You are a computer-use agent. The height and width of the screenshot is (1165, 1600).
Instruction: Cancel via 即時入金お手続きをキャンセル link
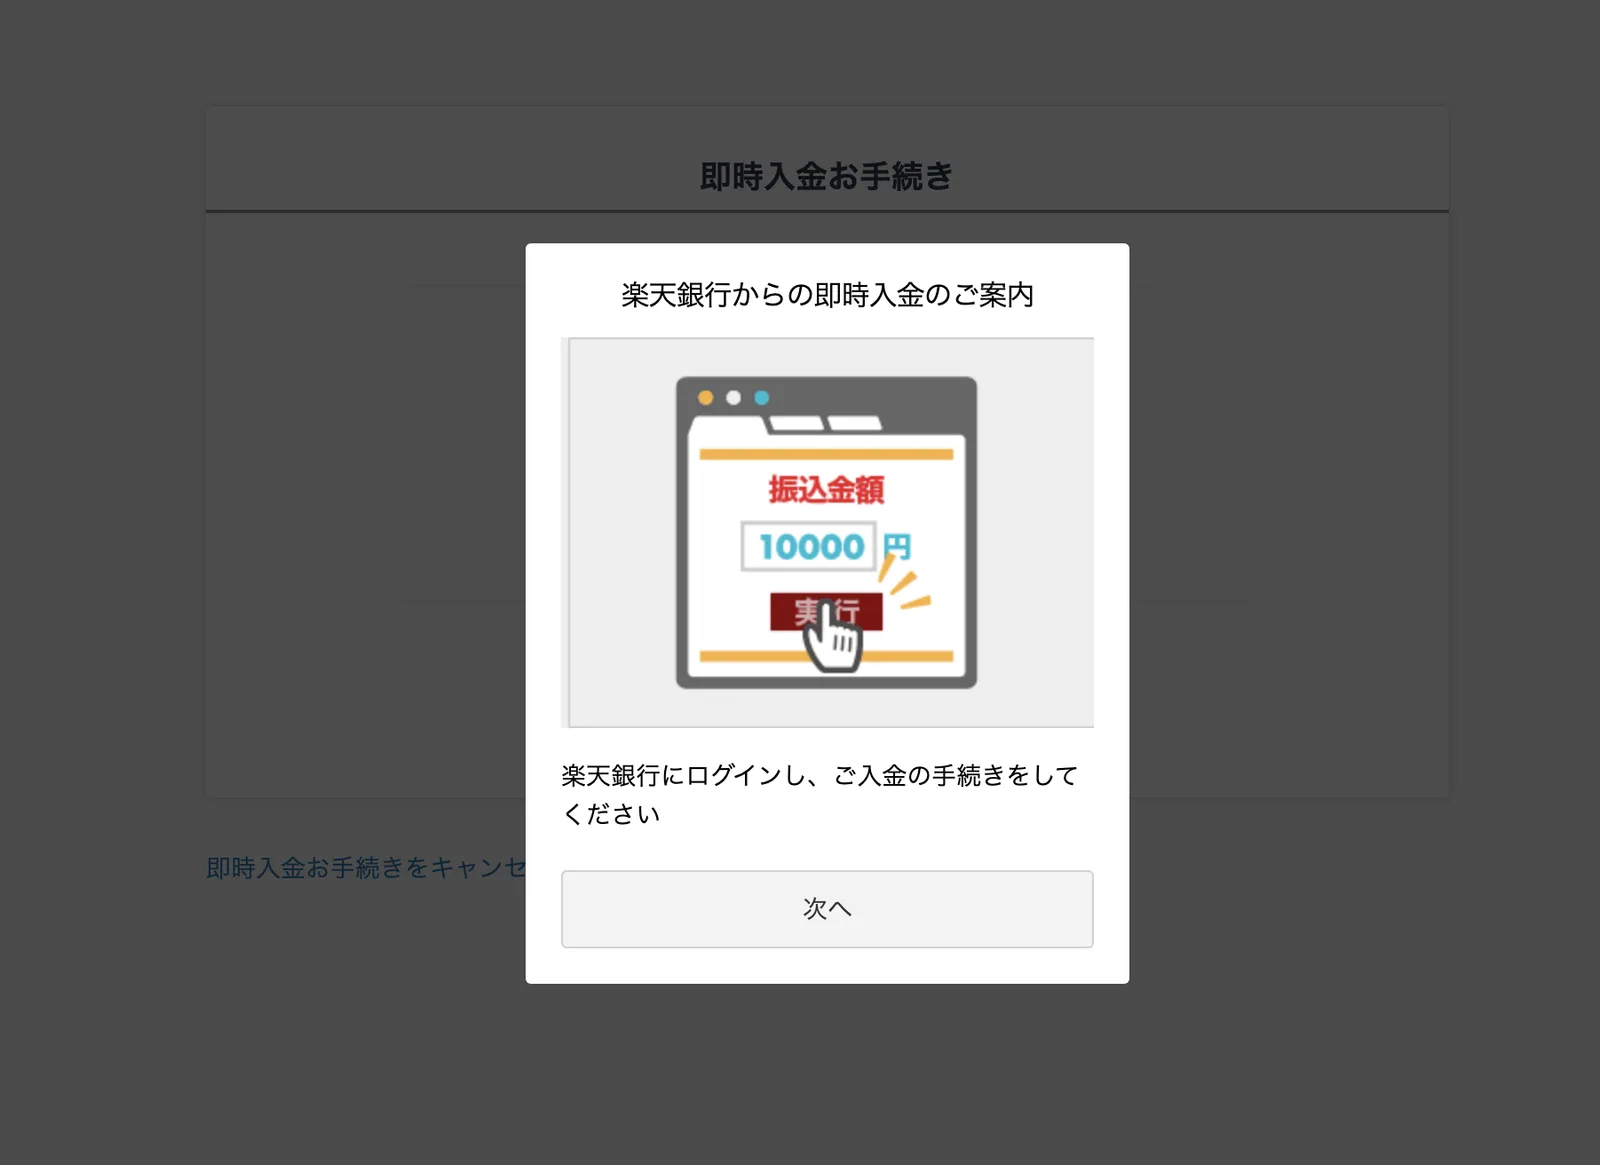point(366,868)
